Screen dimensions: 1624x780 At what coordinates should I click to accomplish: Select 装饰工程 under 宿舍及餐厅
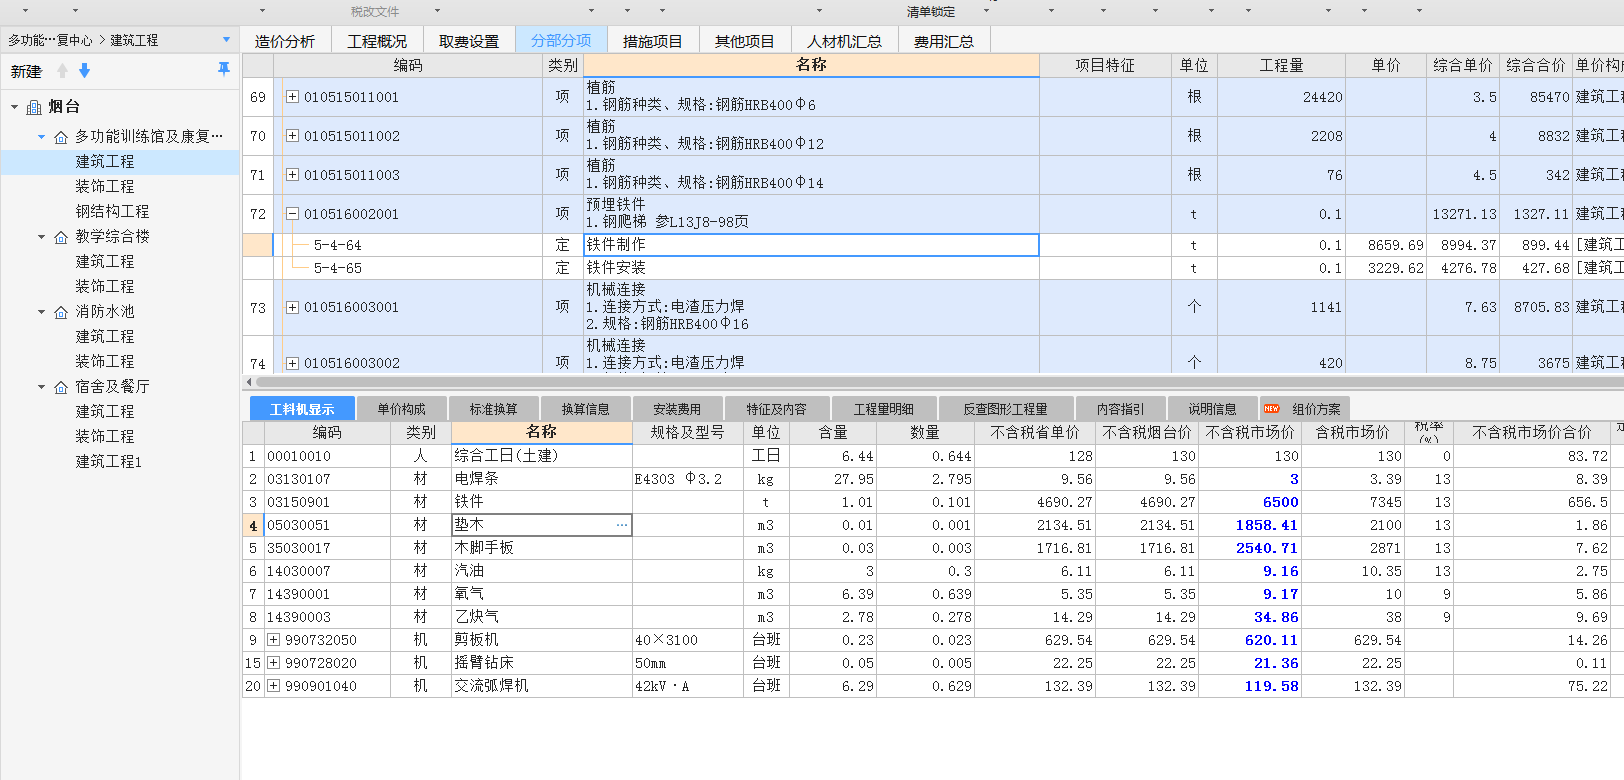click(x=105, y=437)
